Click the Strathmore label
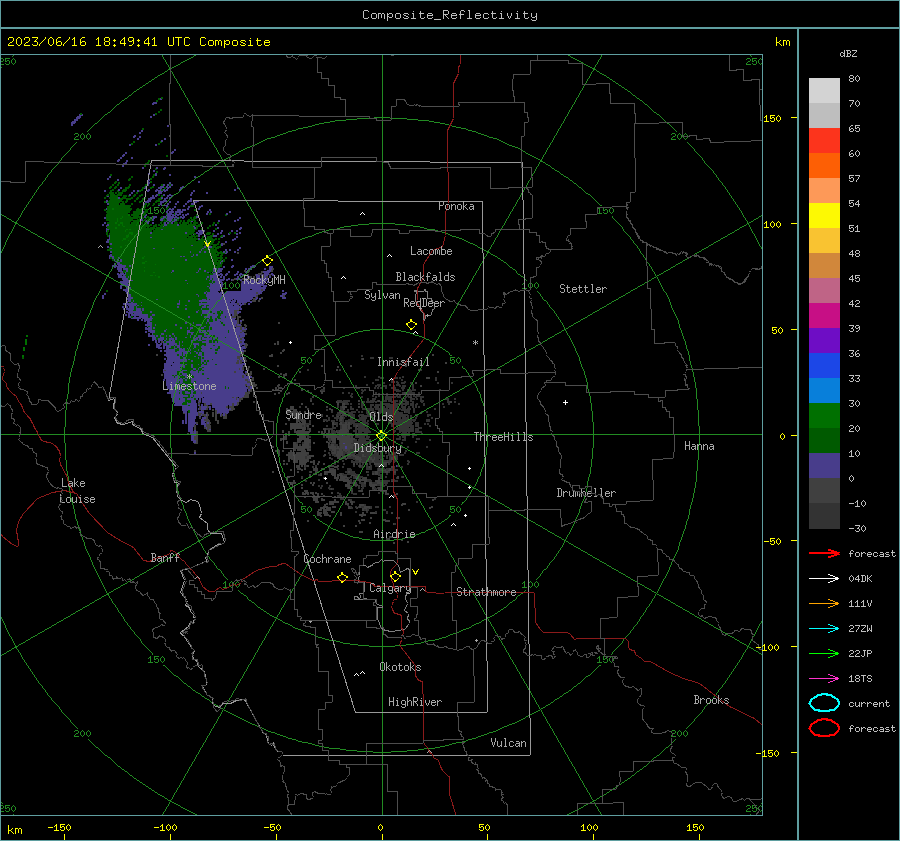 tap(486, 592)
